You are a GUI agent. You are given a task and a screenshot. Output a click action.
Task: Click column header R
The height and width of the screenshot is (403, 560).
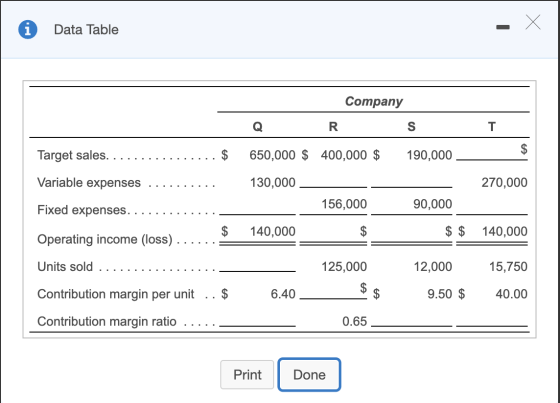(x=333, y=126)
